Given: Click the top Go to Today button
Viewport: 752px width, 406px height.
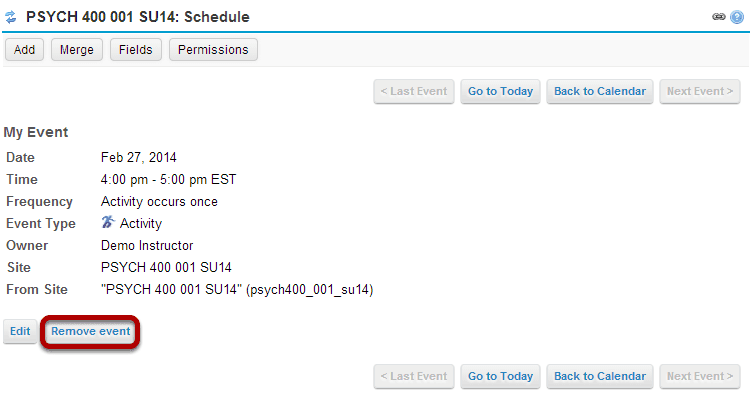Looking at the screenshot, I should click(500, 92).
